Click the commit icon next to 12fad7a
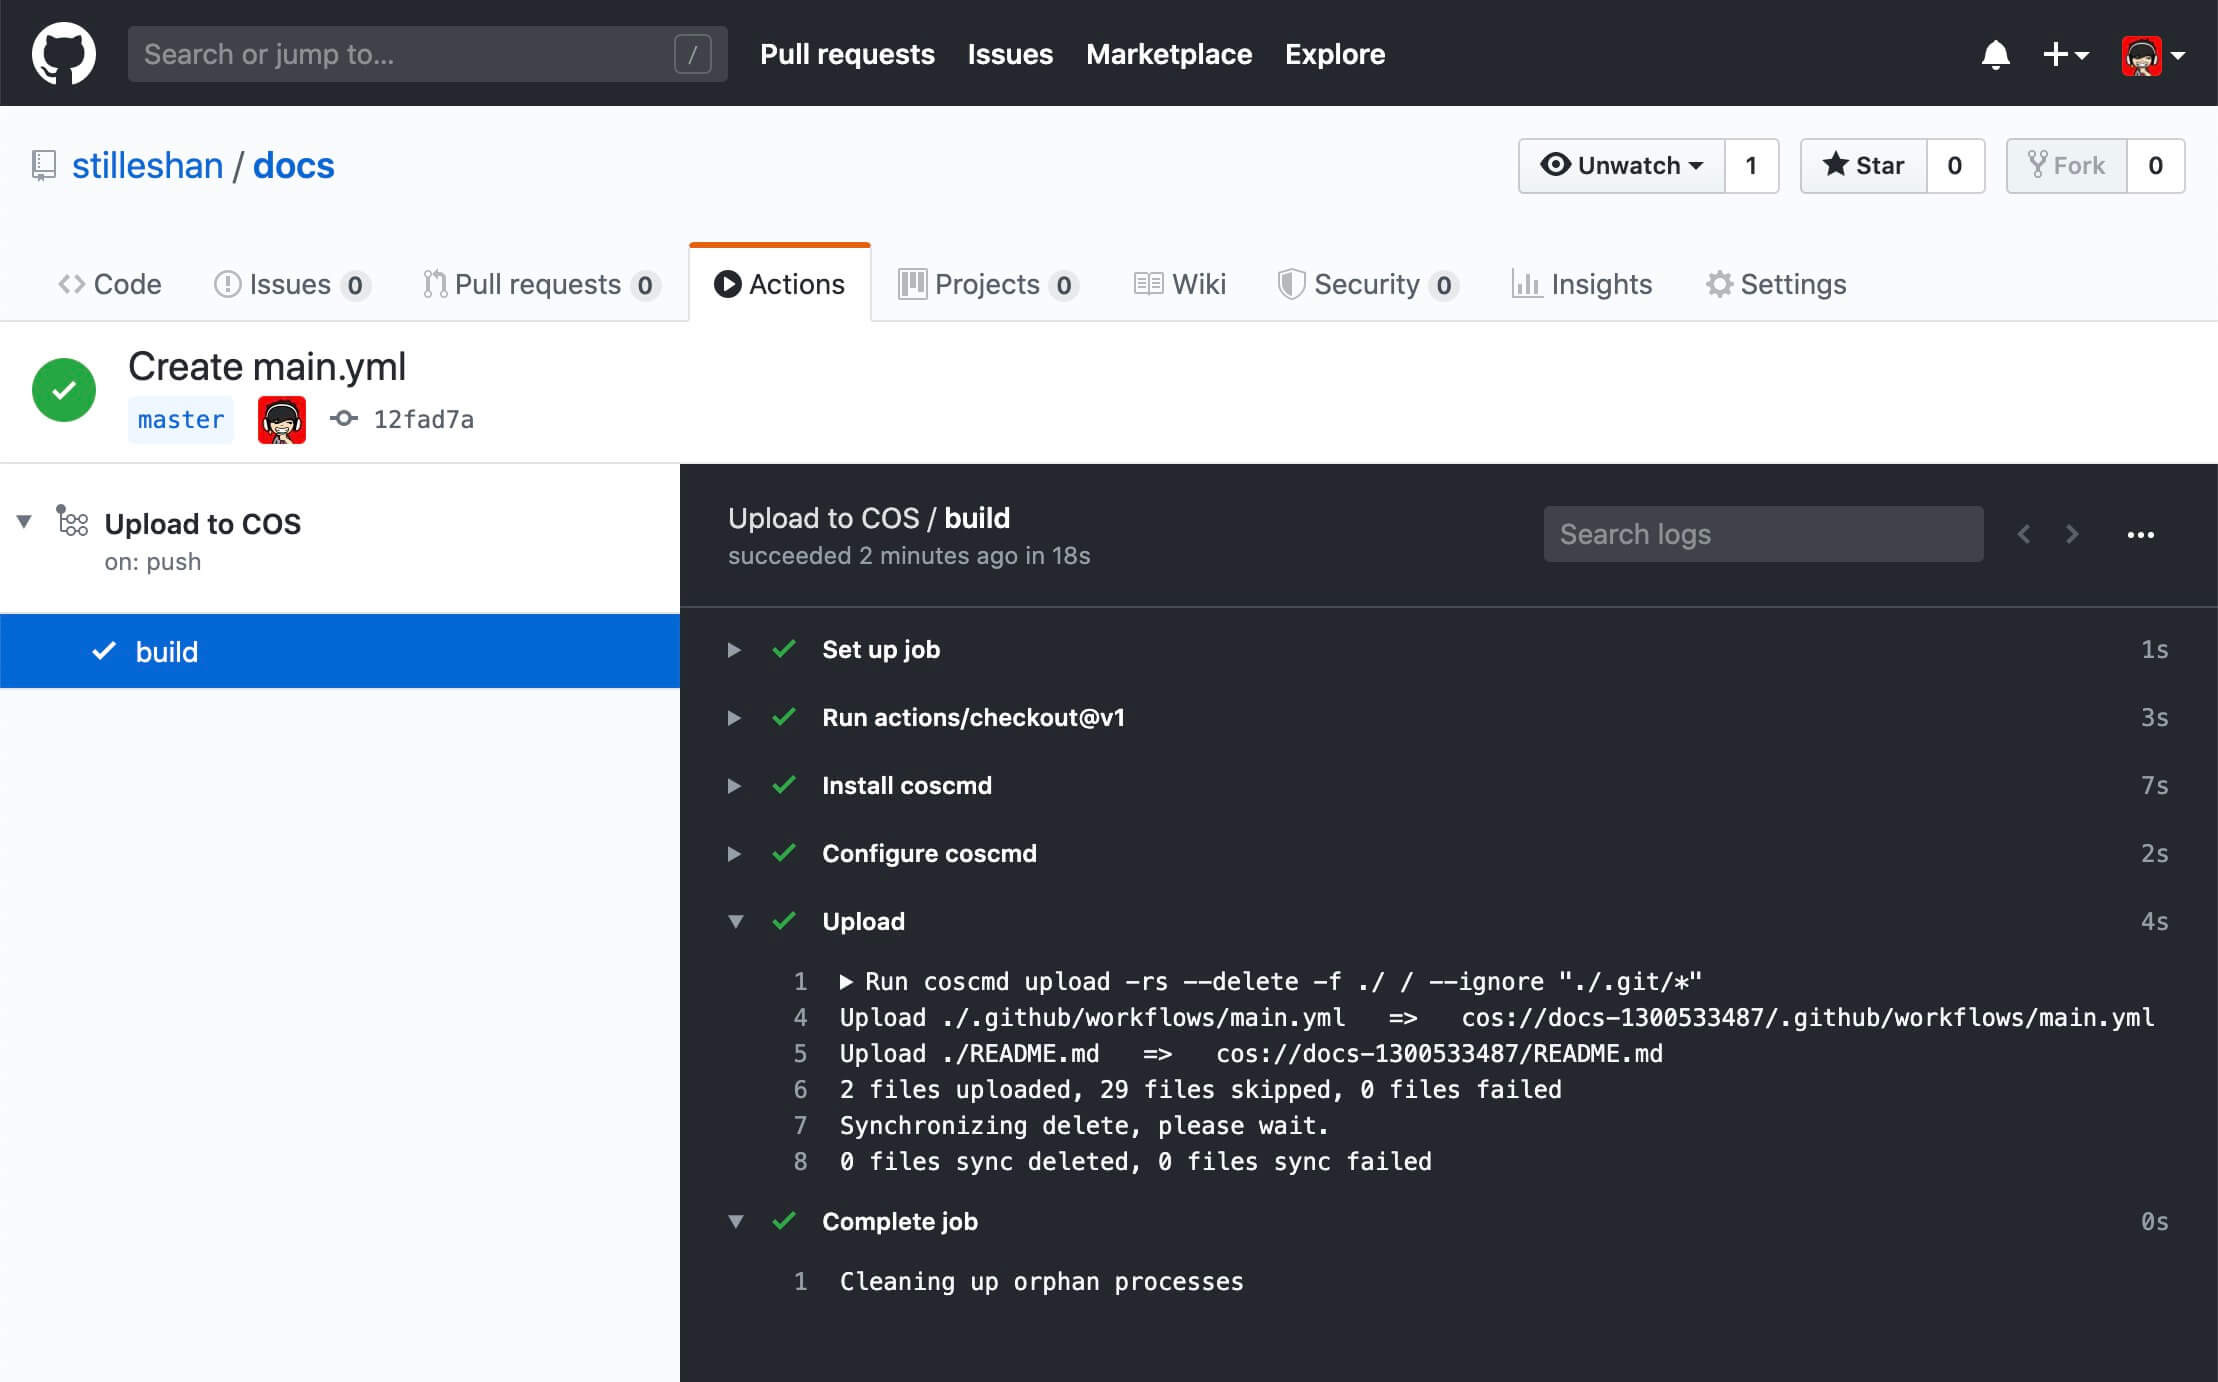2218x1382 pixels. (x=344, y=419)
